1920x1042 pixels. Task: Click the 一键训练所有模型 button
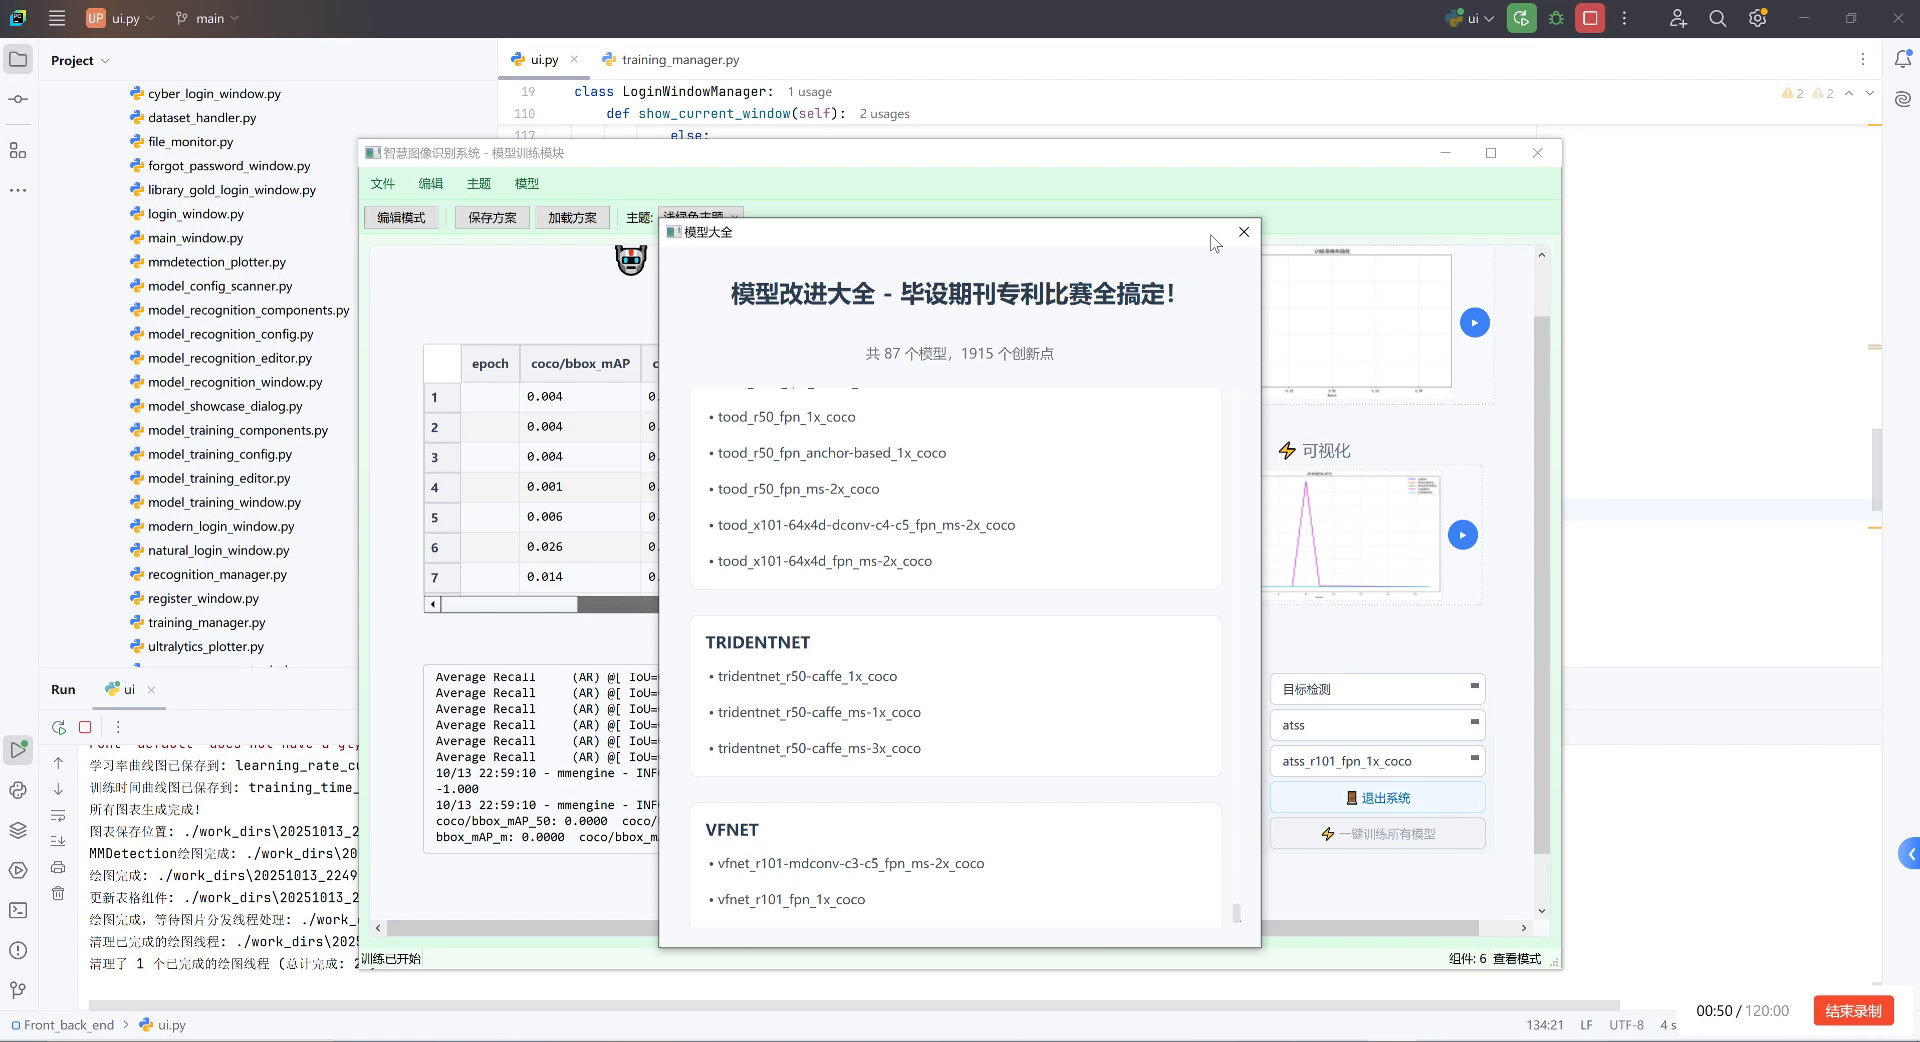click(1377, 833)
